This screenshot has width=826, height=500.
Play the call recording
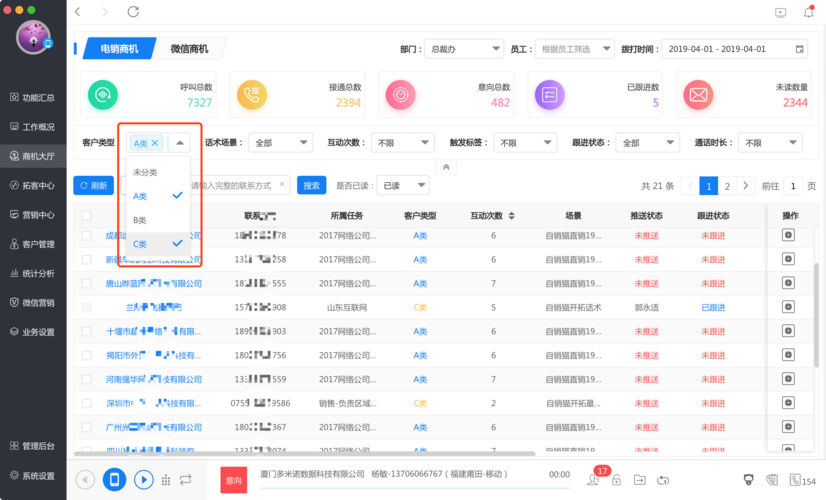(x=143, y=479)
